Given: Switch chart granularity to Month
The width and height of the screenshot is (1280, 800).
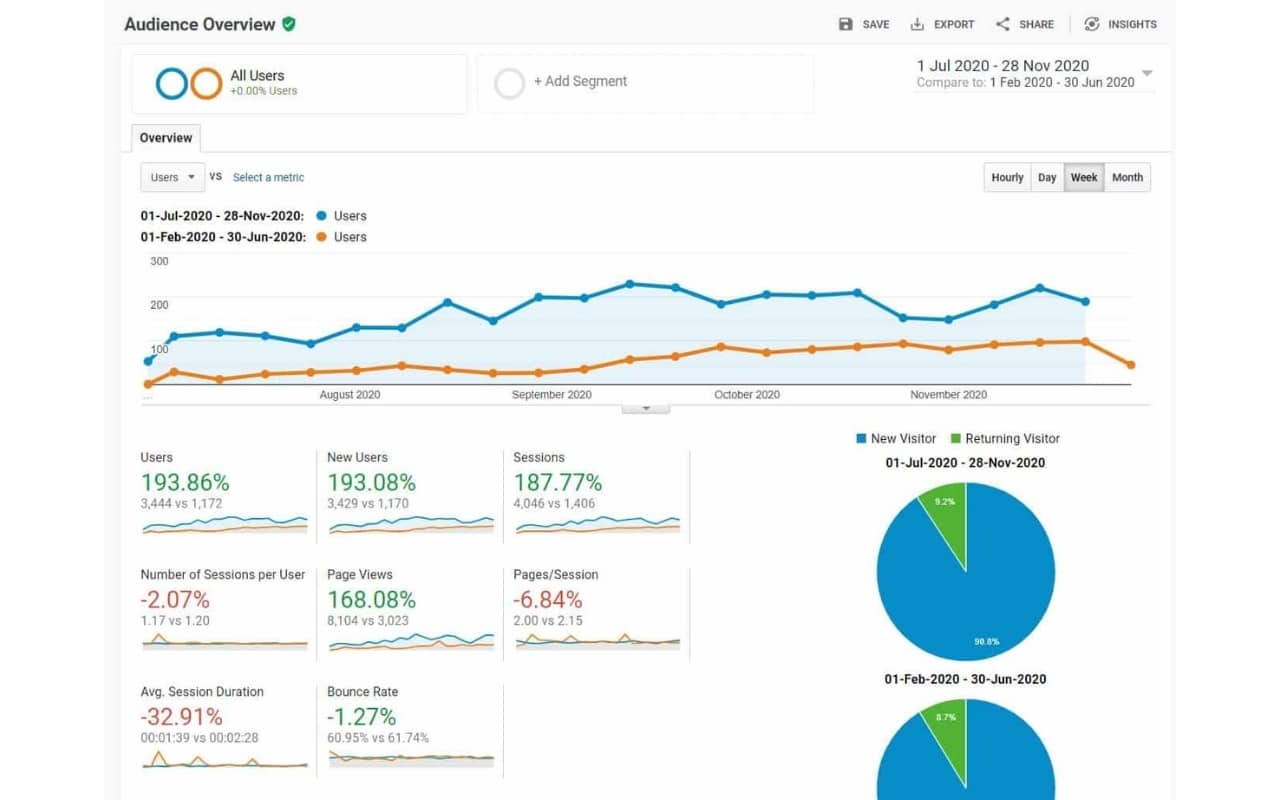Looking at the screenshot, I should pos(1127,177).
